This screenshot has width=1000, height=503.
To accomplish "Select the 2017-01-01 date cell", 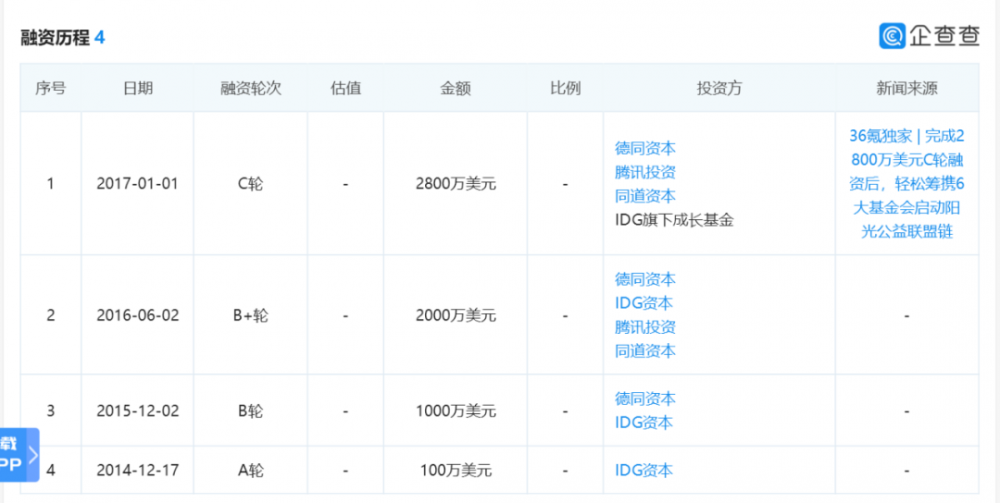I will tap(138, 184).
